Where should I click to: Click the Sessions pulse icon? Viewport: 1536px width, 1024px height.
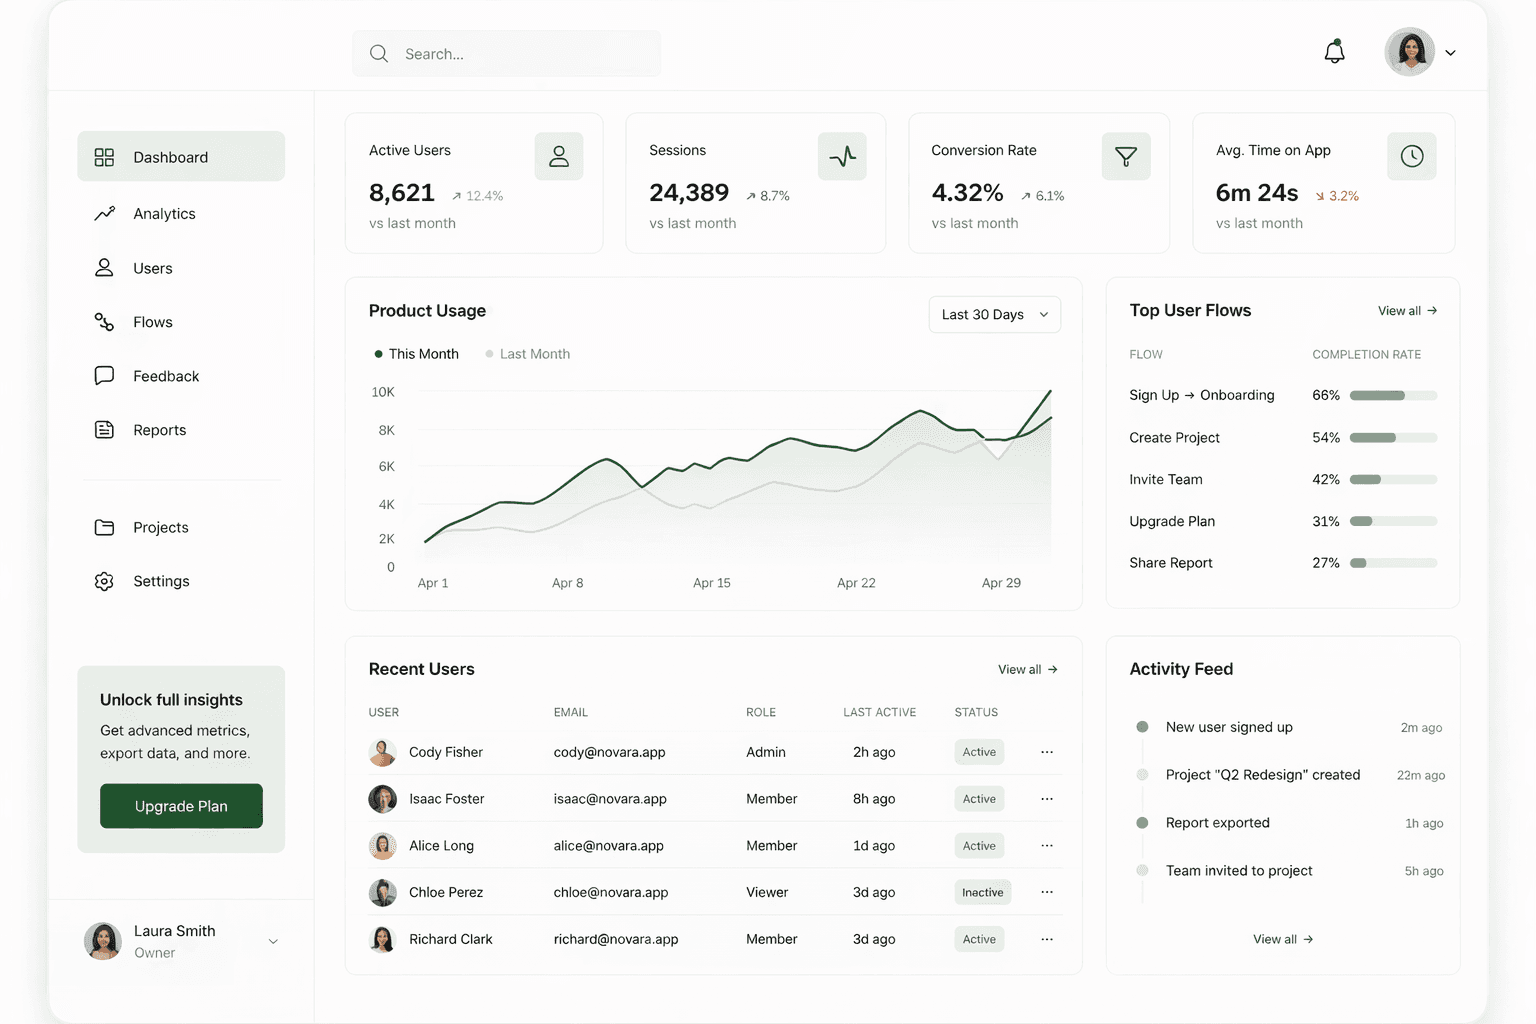point(842,156)
